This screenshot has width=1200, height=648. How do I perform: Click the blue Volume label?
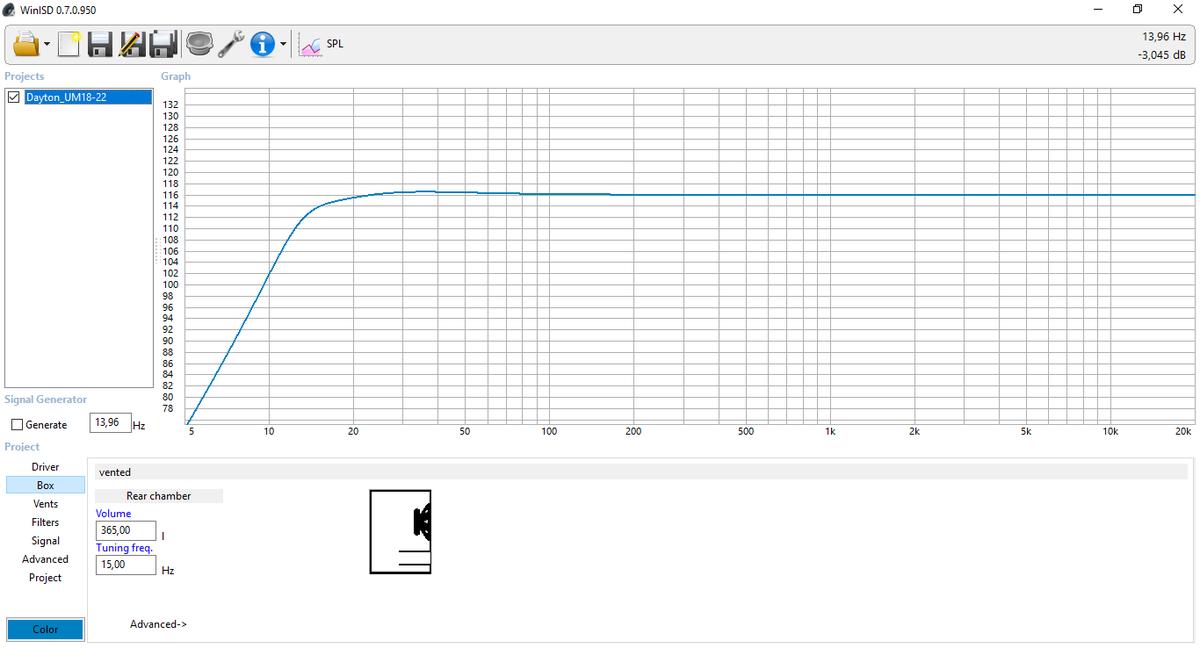113,513
